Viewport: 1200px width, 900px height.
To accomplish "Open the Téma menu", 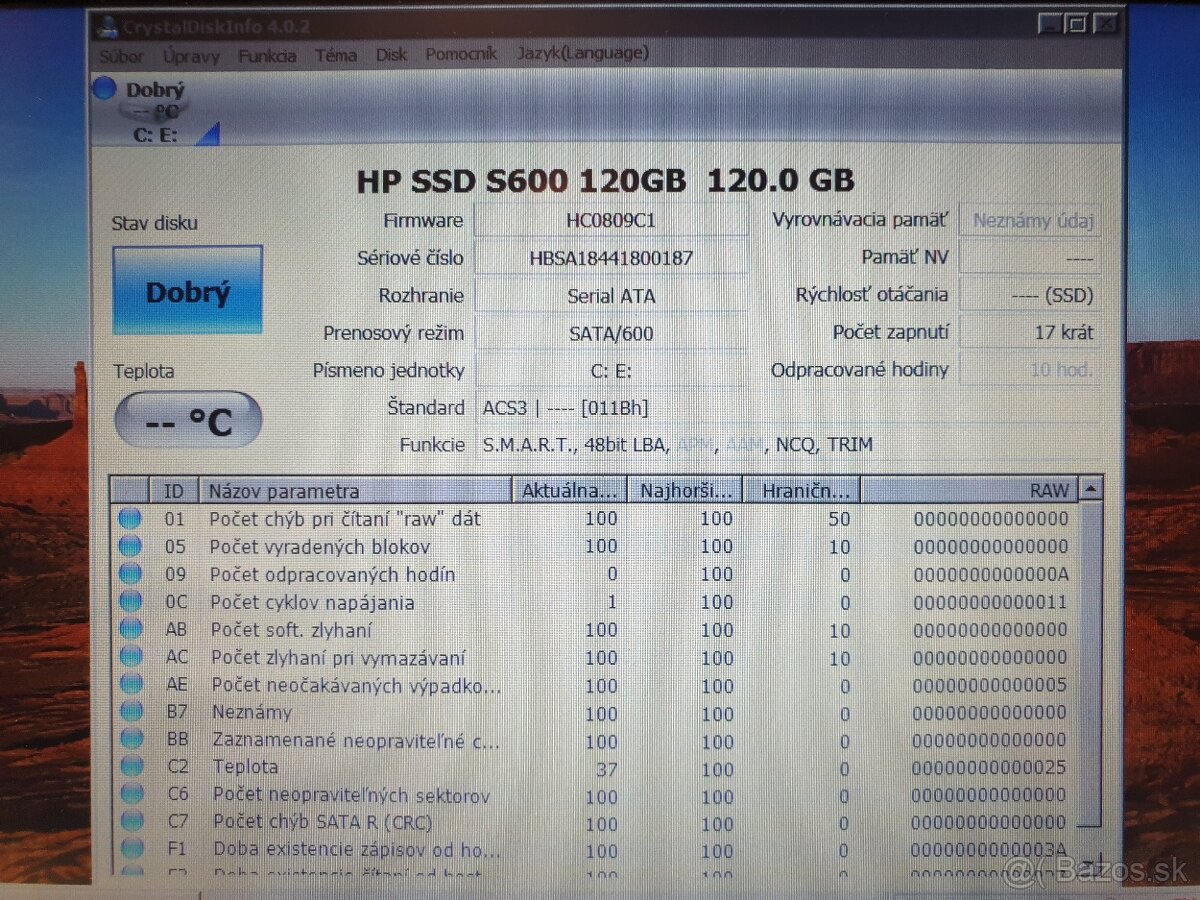I will point(336,56).
